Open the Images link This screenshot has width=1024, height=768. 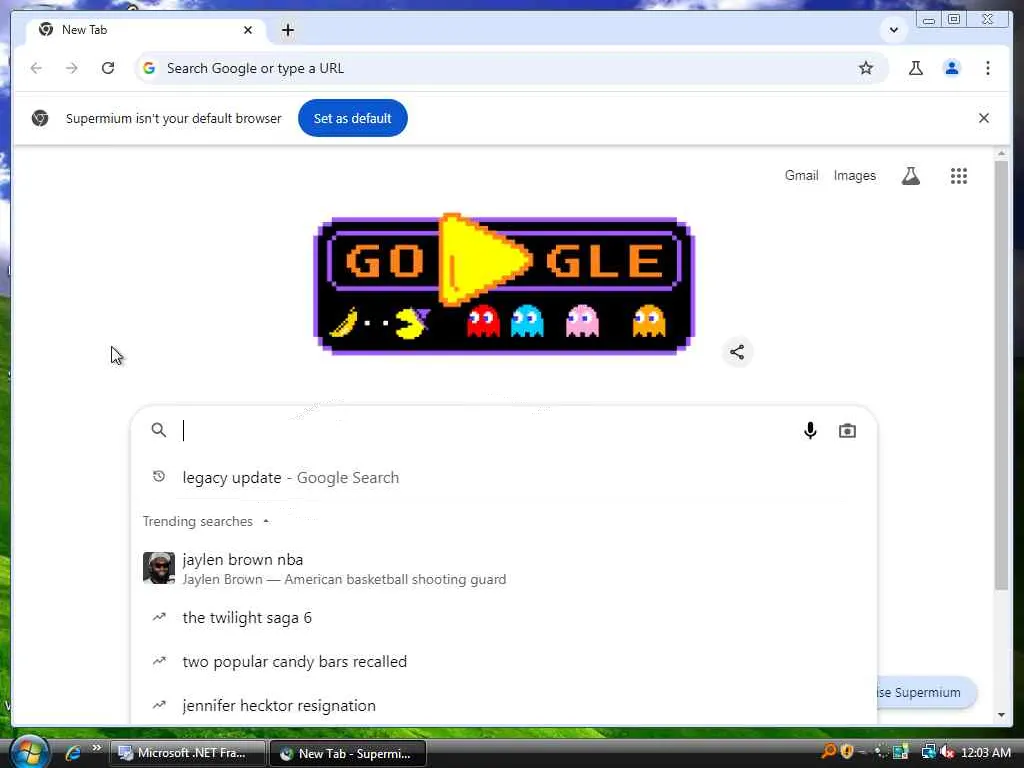(x=854, y=176)
